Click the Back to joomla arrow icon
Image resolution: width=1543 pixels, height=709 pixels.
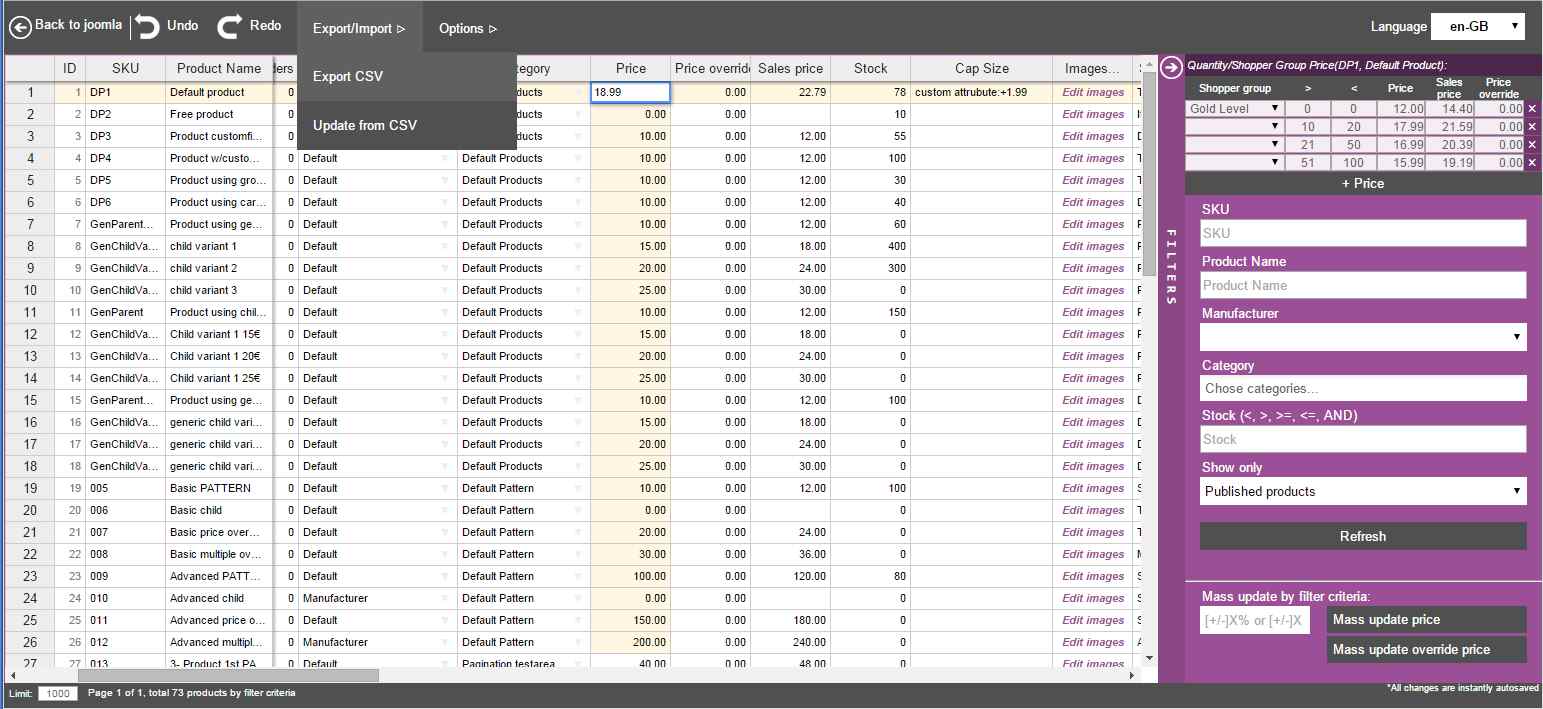20,27
